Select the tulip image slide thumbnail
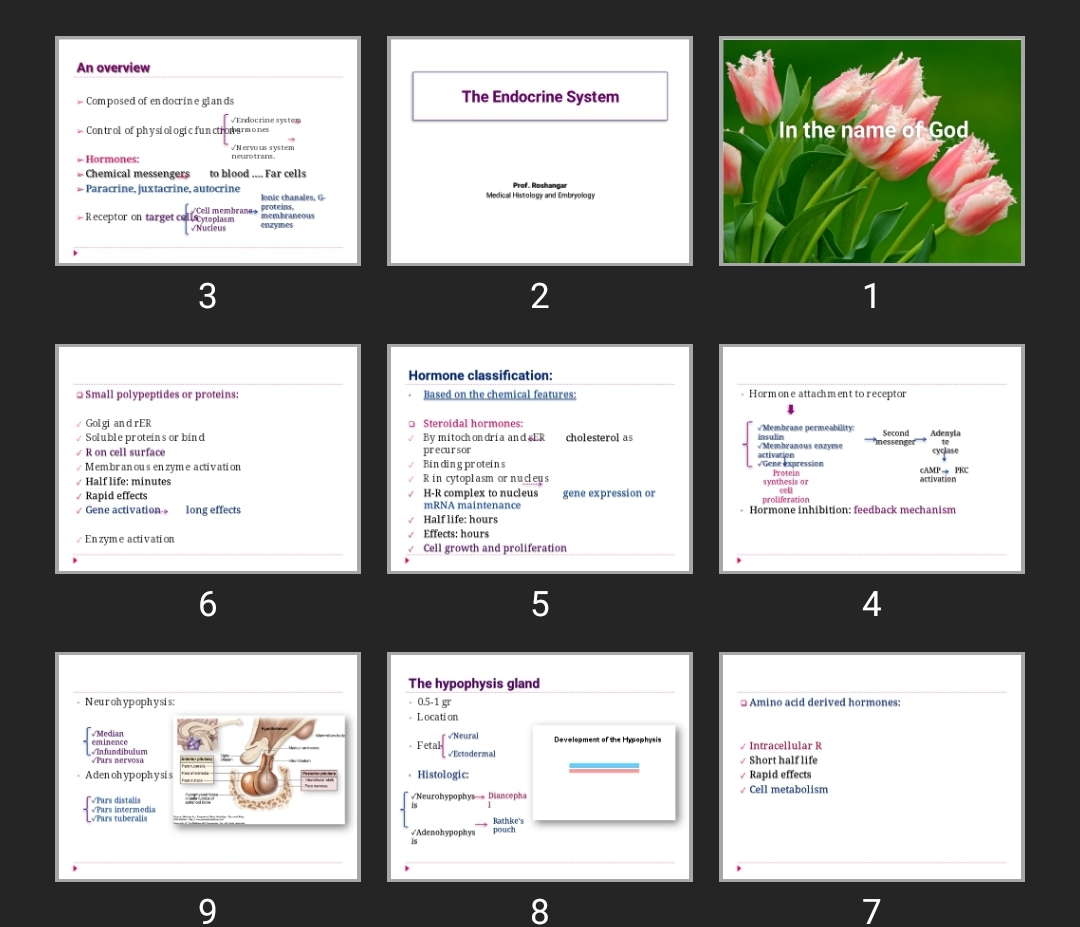The height and width of the screenshot is (927, 1080). coord(871,150)
